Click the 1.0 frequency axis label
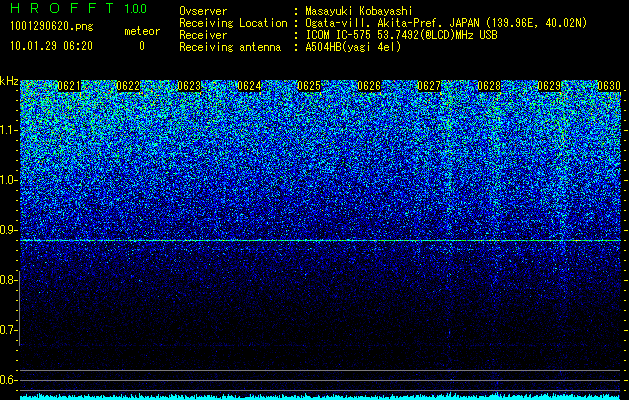 [x=8, y=181]
